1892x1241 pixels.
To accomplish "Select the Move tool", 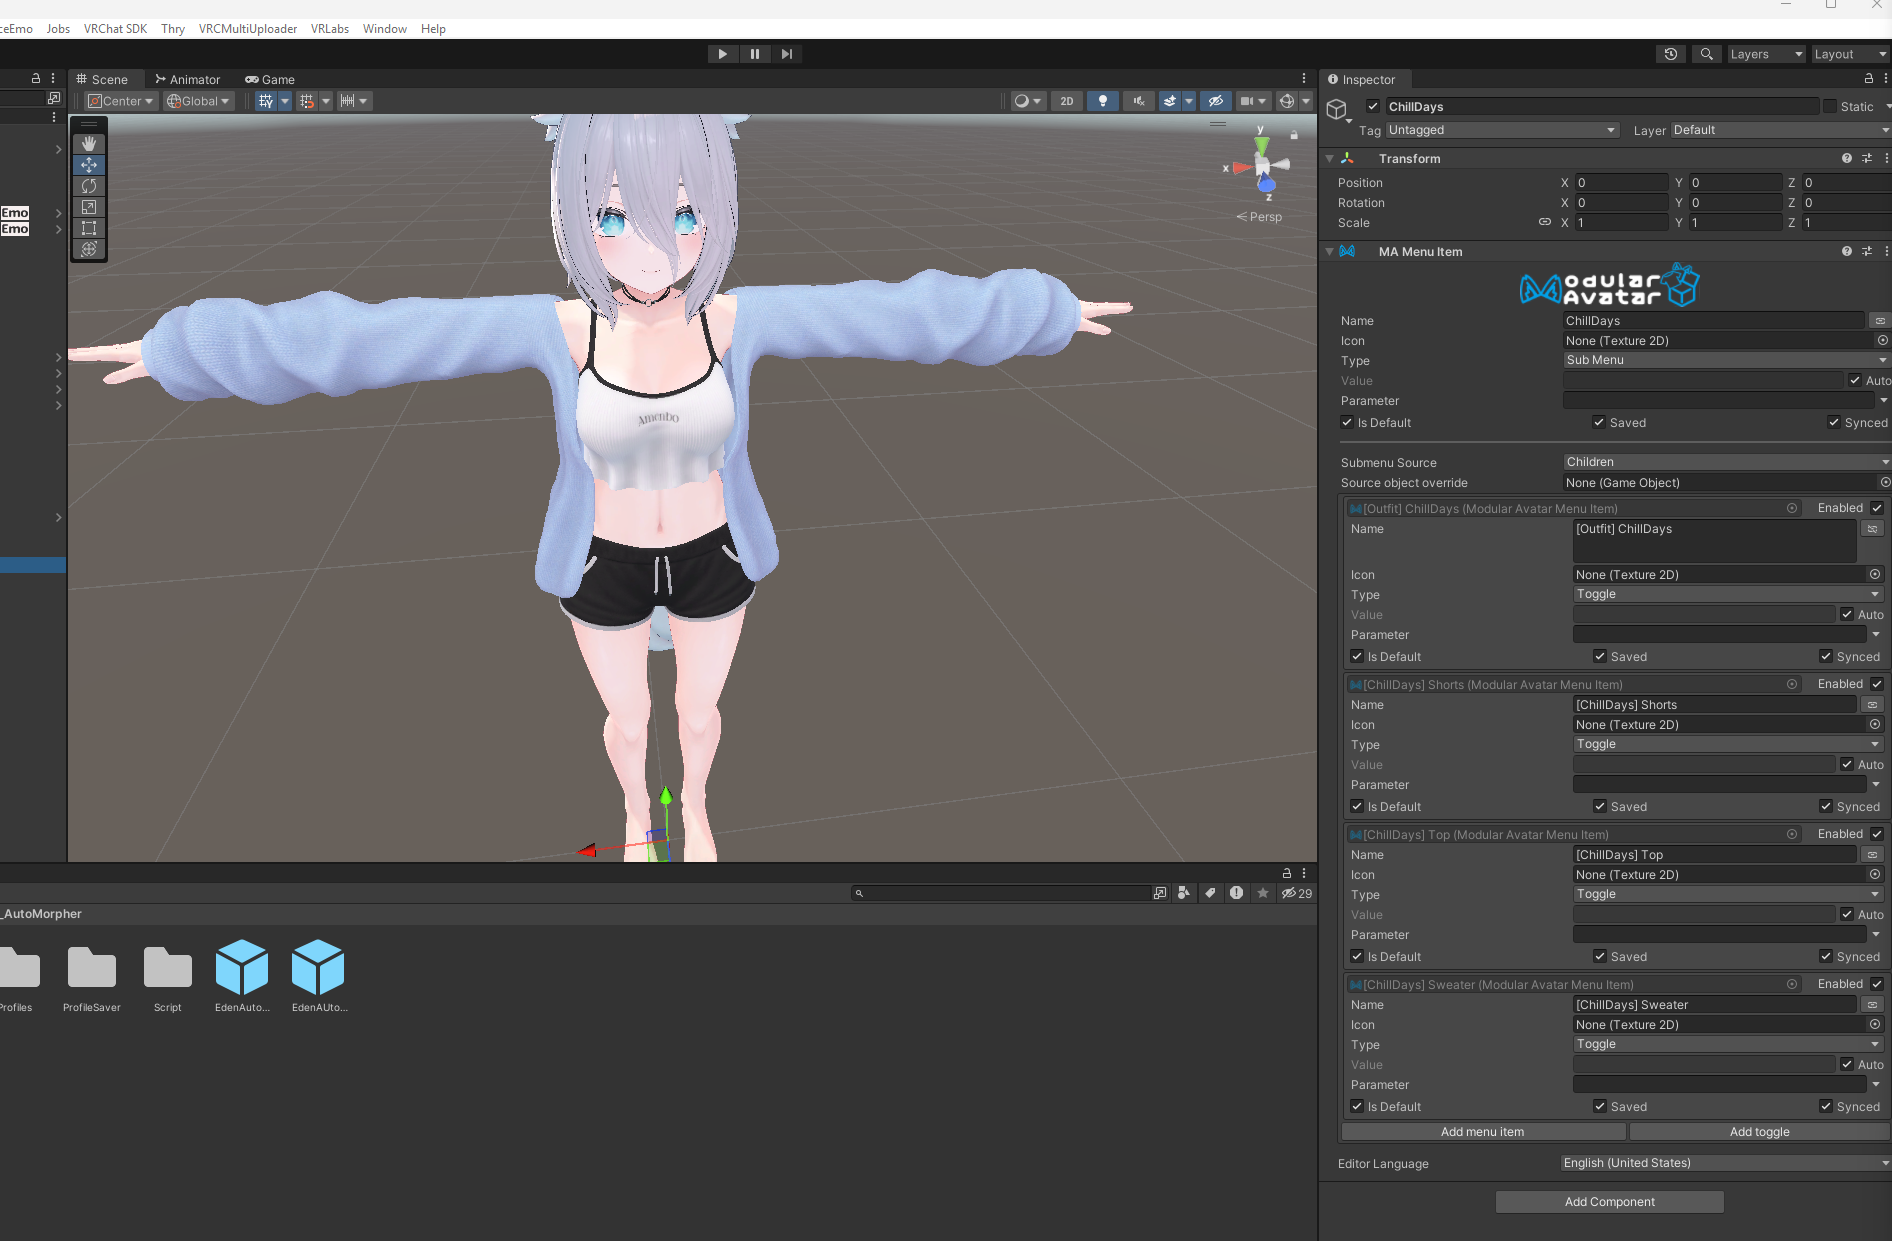I will 89,165.
